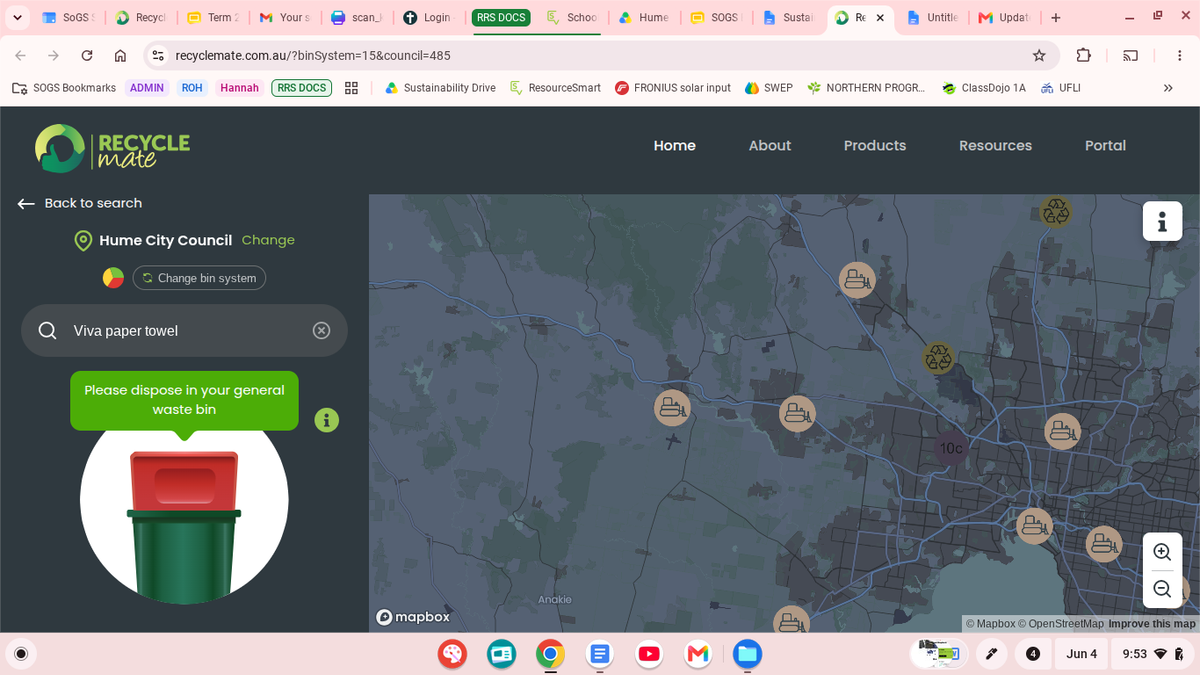This screenshot has width=1200, height=675.
Task: Bookmark this page with the star icon
Action: tap(1039, 56)
